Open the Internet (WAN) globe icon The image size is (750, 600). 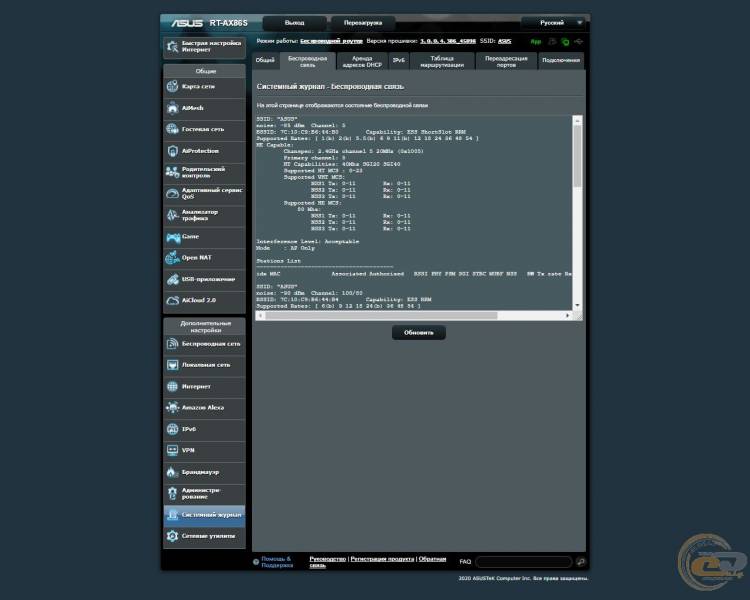pos(172,386)
